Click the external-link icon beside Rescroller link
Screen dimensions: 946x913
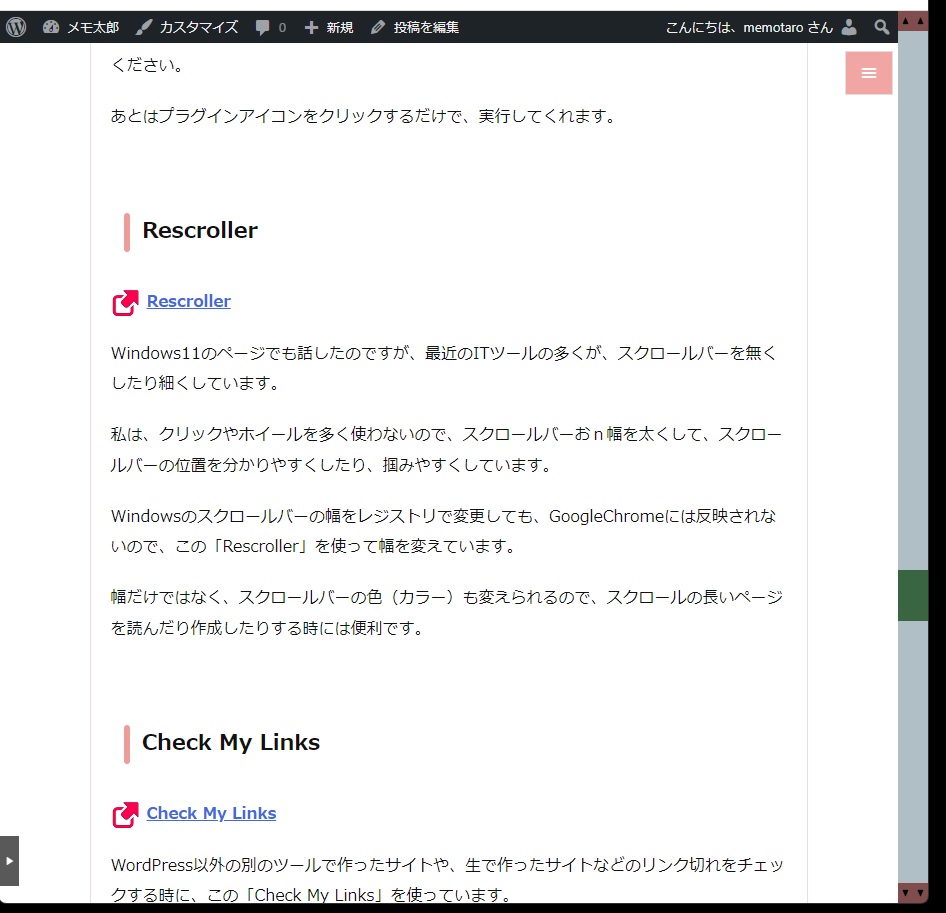tap(125, 302)
